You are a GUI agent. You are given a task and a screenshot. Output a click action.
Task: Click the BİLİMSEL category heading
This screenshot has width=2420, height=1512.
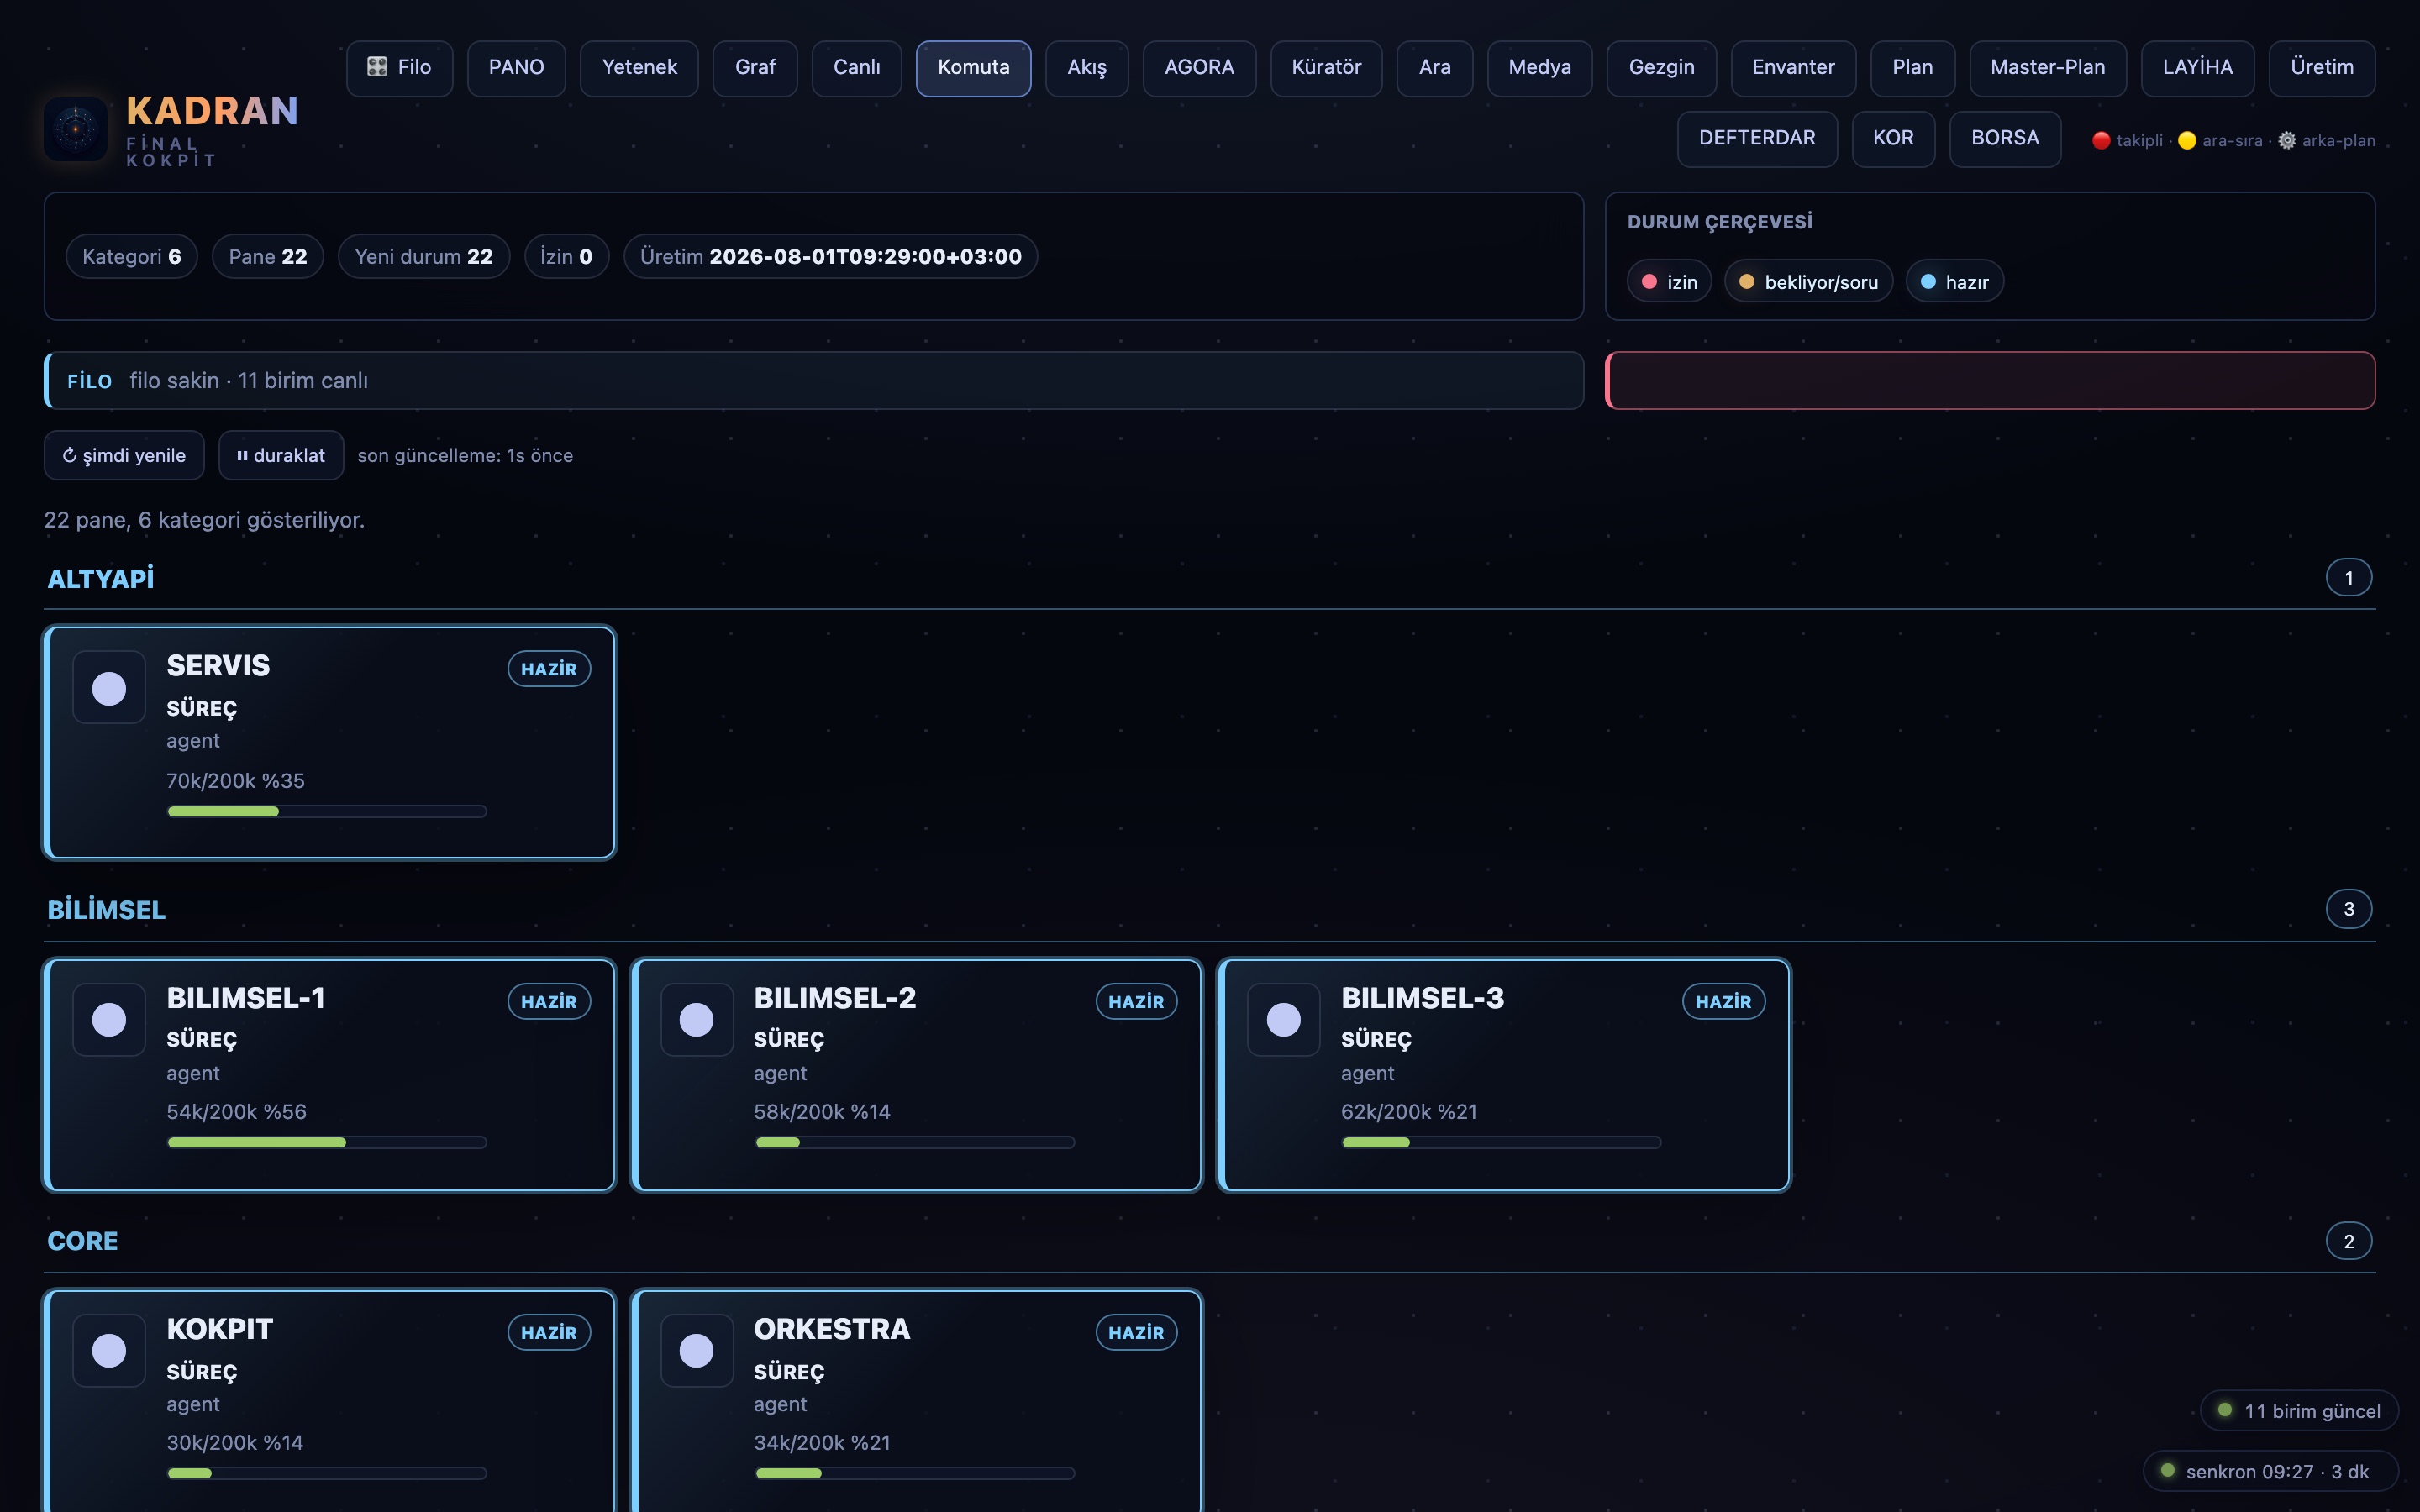(107, 910)
